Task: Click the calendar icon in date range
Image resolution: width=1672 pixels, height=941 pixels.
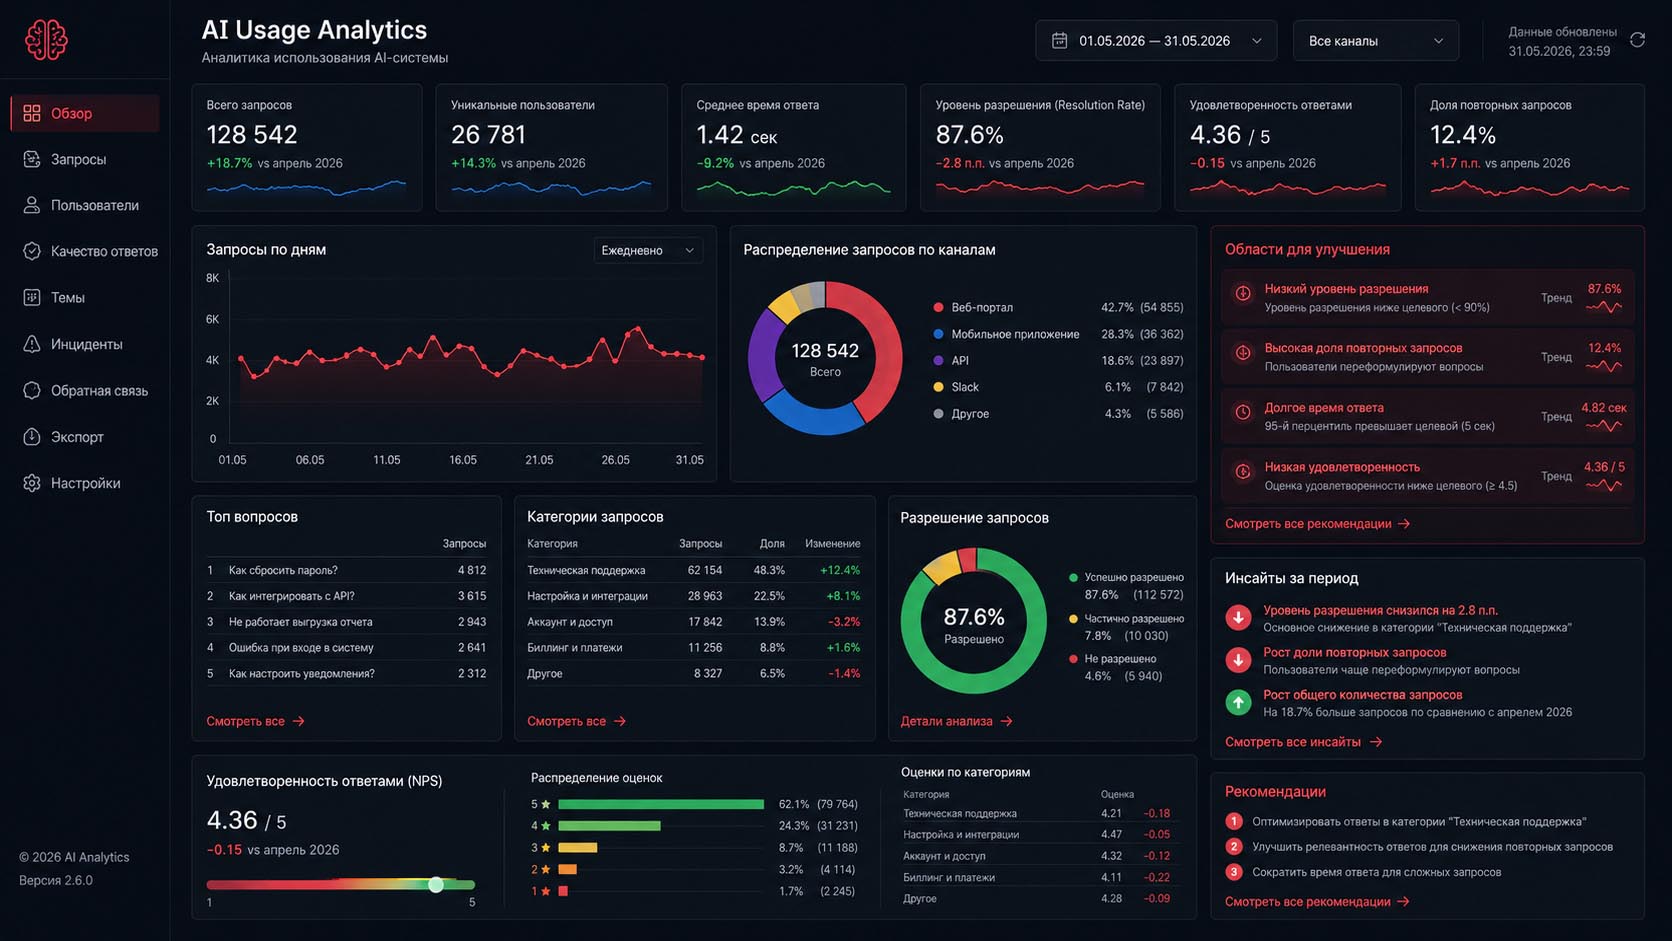Action: tap(1059, 41)
